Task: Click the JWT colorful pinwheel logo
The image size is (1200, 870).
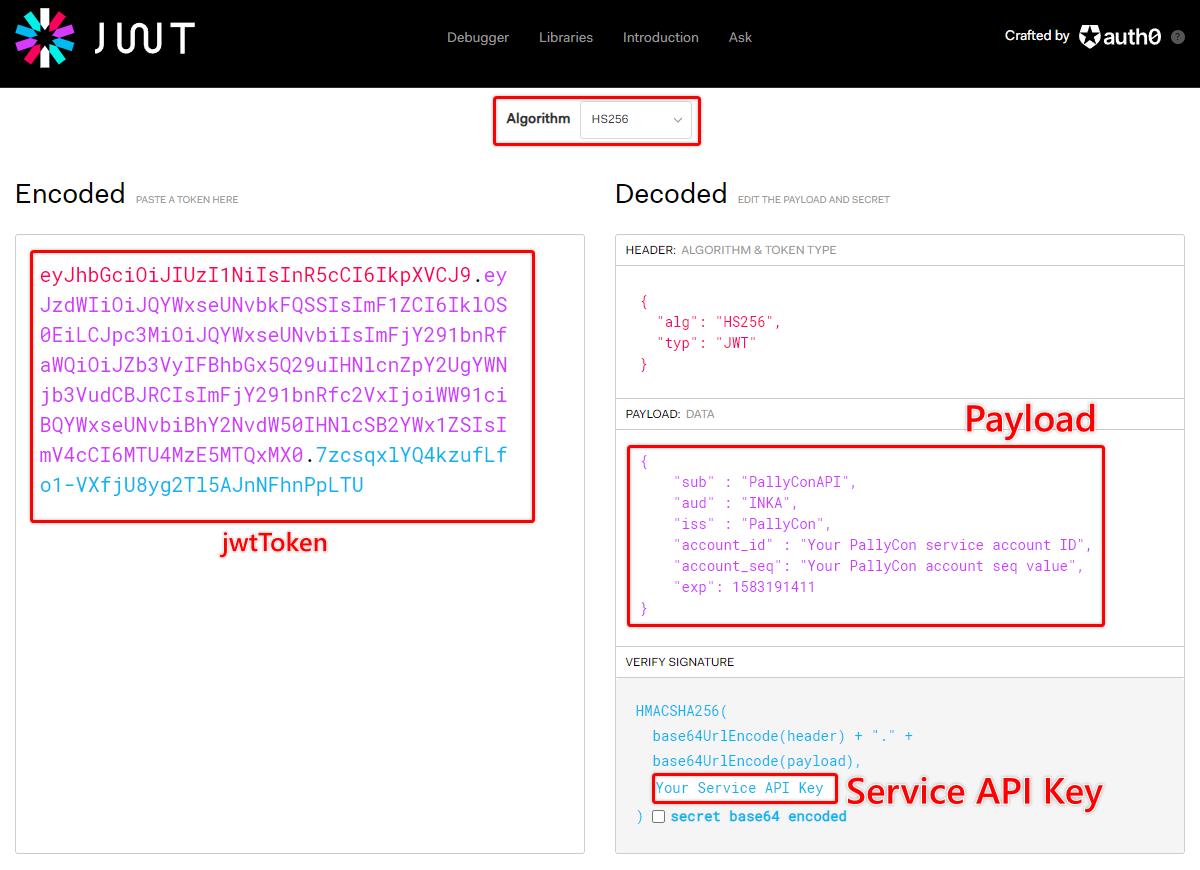Action: [45, 37]
